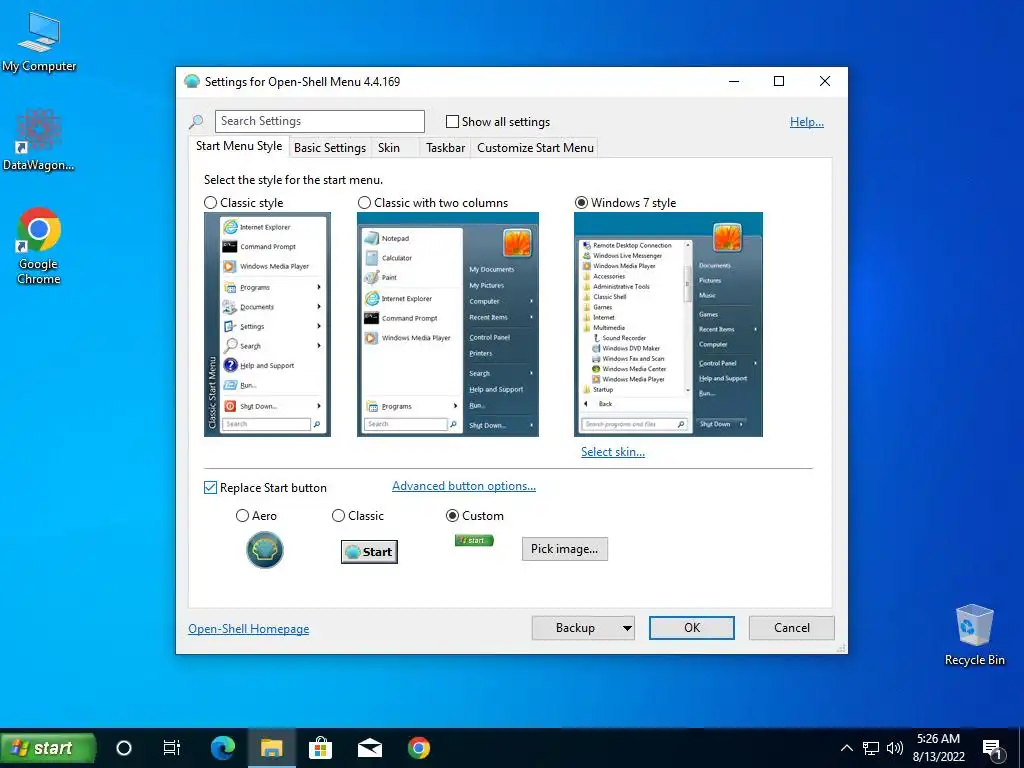1024x768 pixels.
Task: Open the notification center icon
Action: (x=993, y=749)
